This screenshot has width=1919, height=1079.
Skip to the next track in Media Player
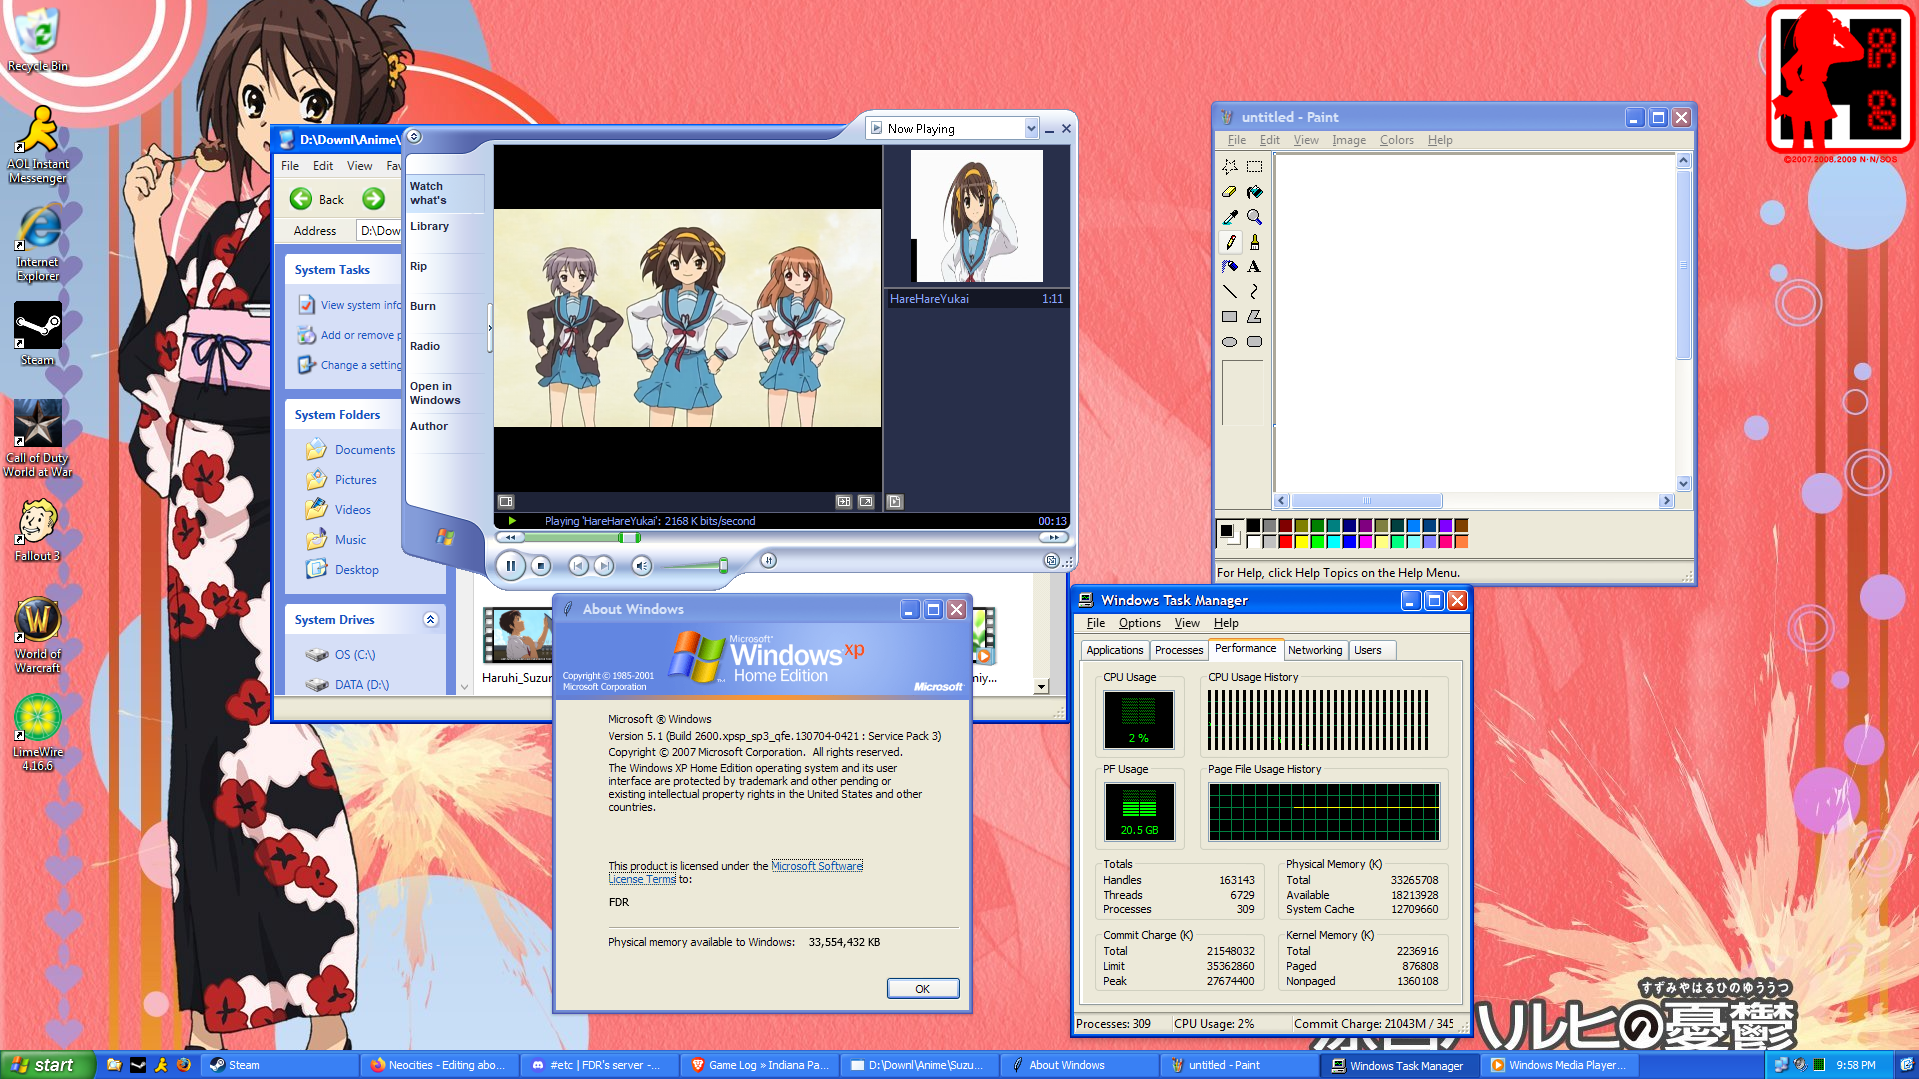pyautogui.click(x=603, y=566)
